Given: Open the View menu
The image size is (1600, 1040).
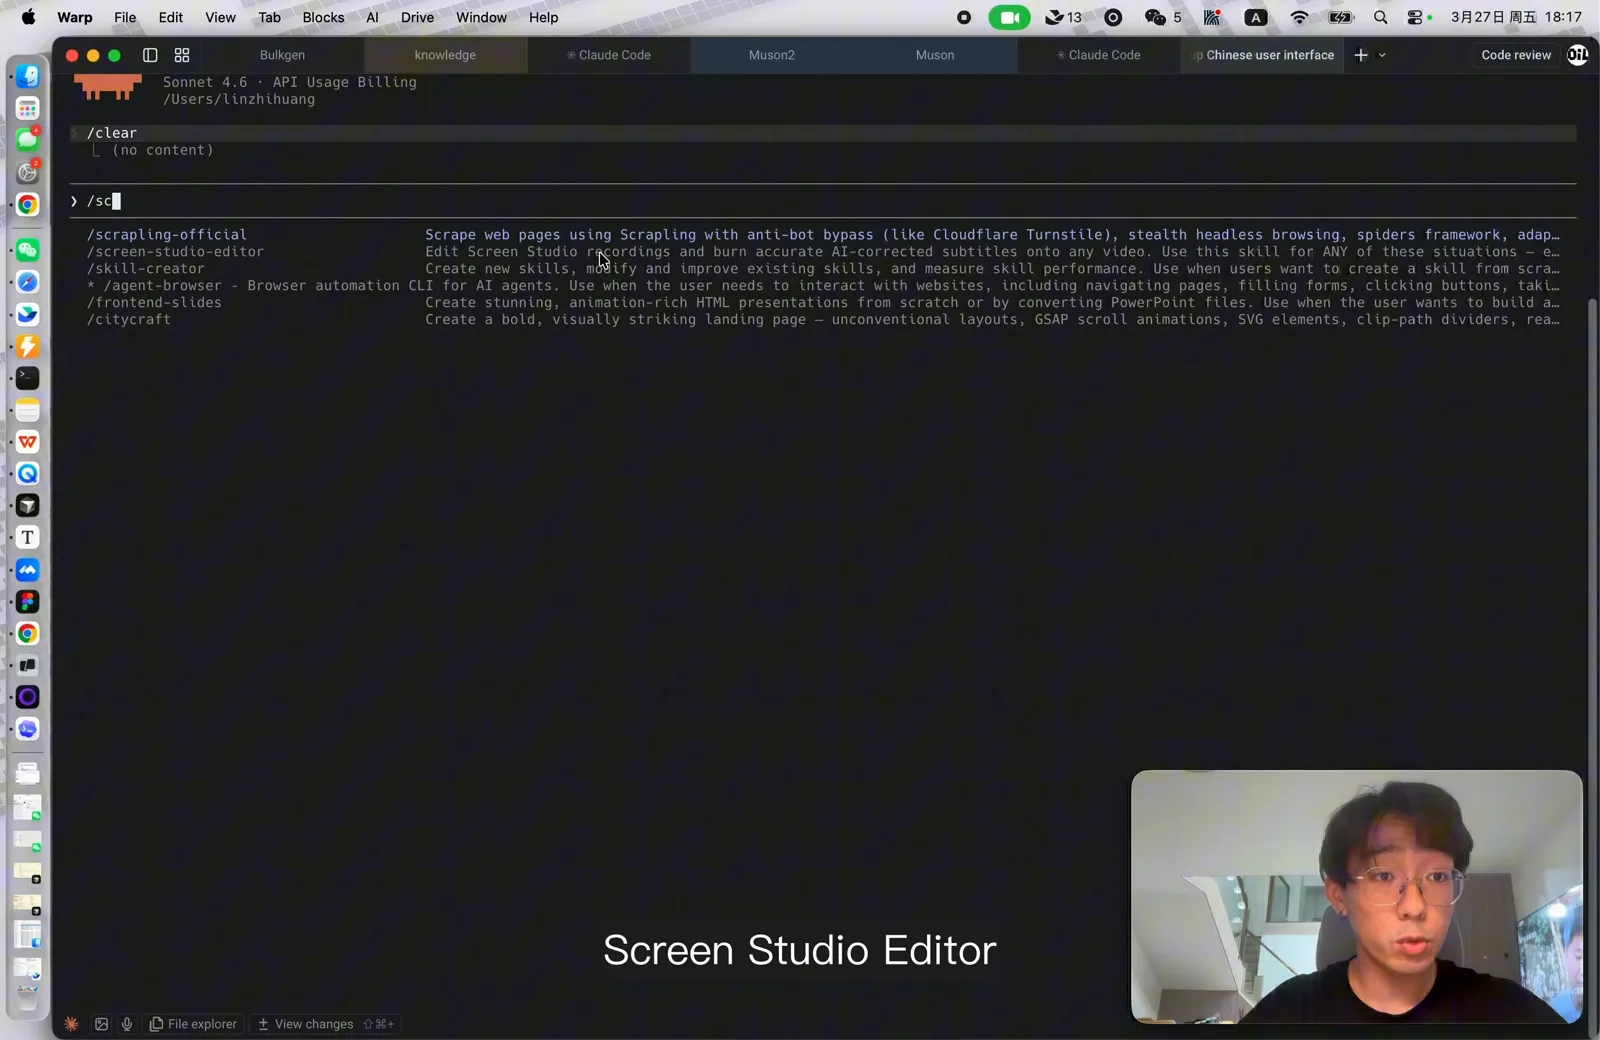Looking at the screenshot, I should [x=220, y=17].
